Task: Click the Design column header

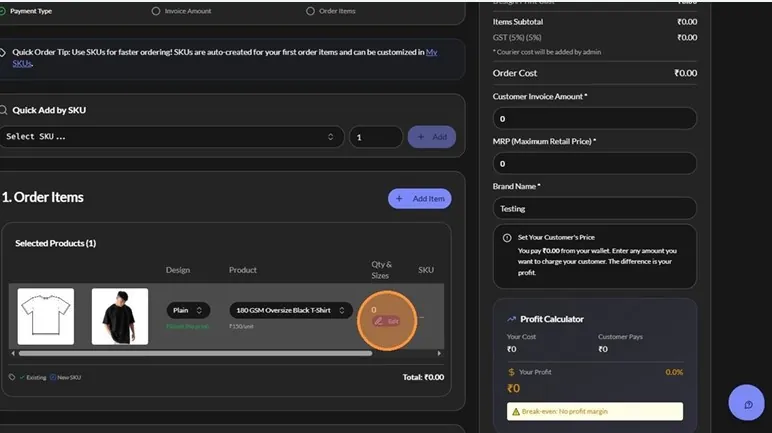Action: (178, 270)
